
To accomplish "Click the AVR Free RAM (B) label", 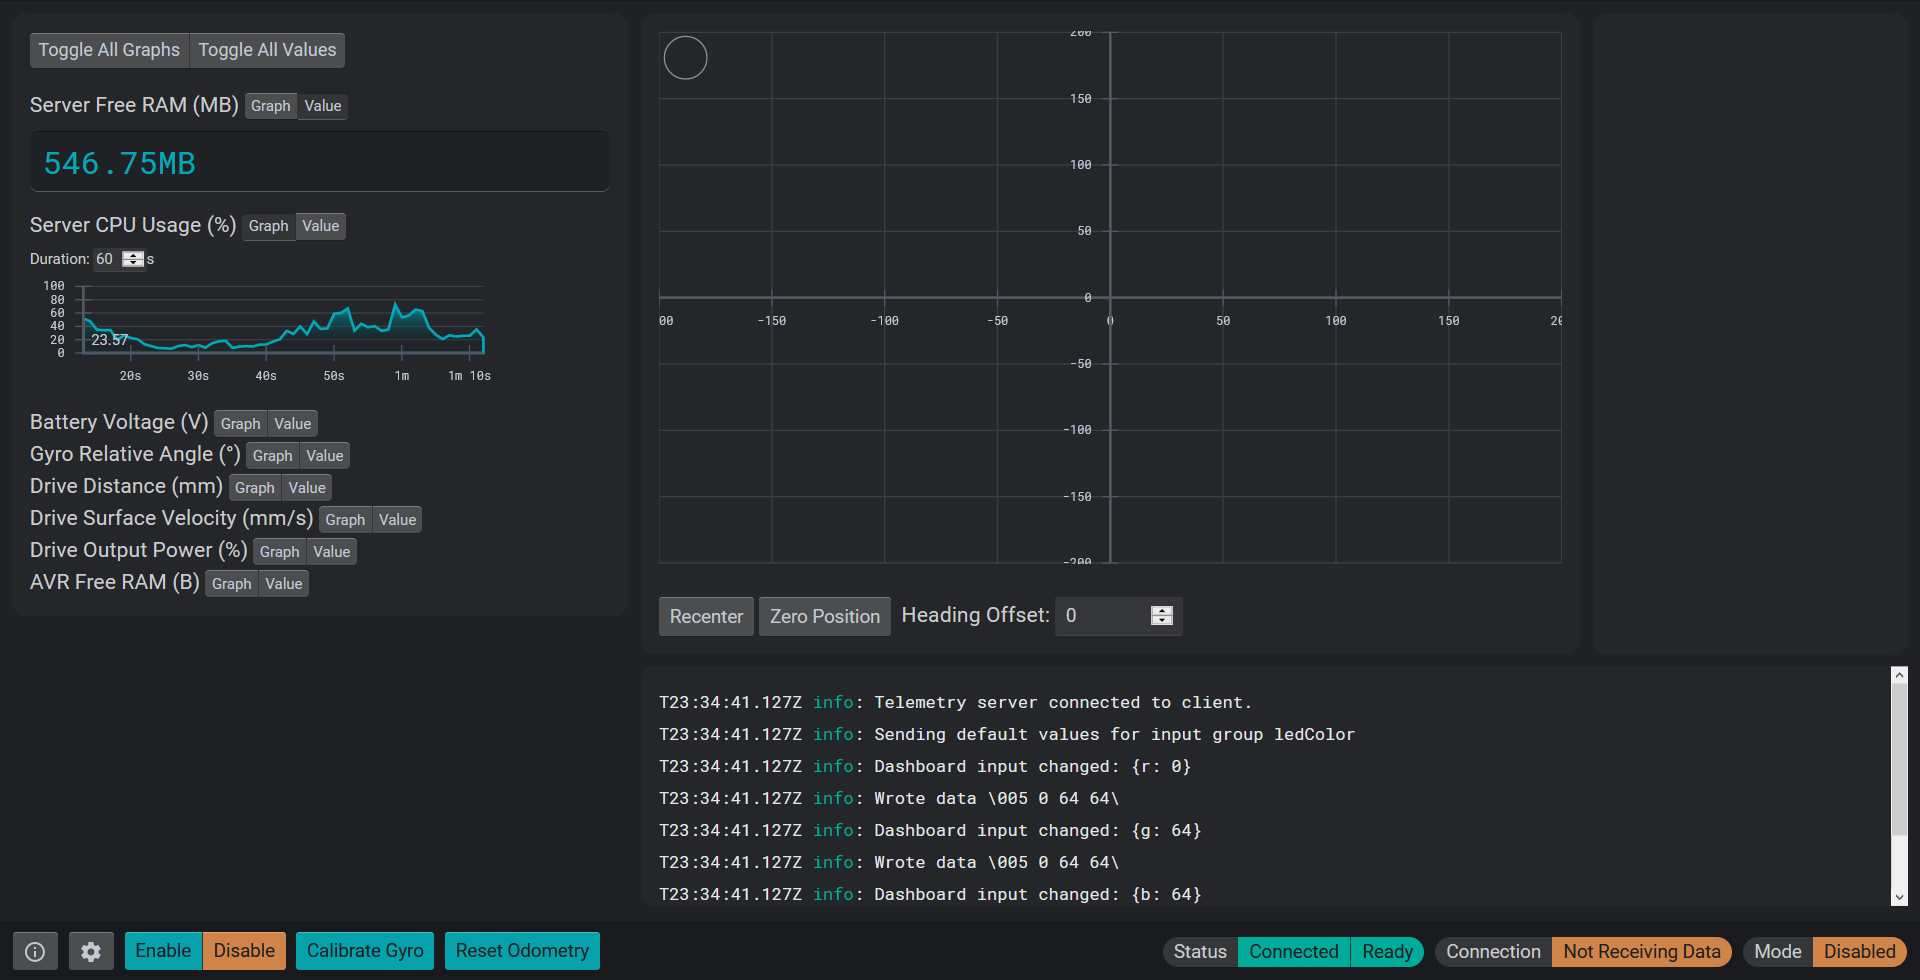I will pyautogui.click(x=115, y=583).
